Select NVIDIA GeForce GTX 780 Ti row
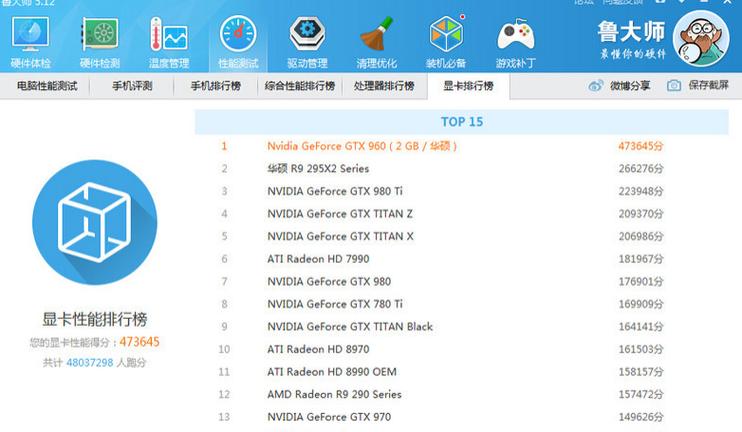The image size is (742, 432). click(x=461, y=304)
